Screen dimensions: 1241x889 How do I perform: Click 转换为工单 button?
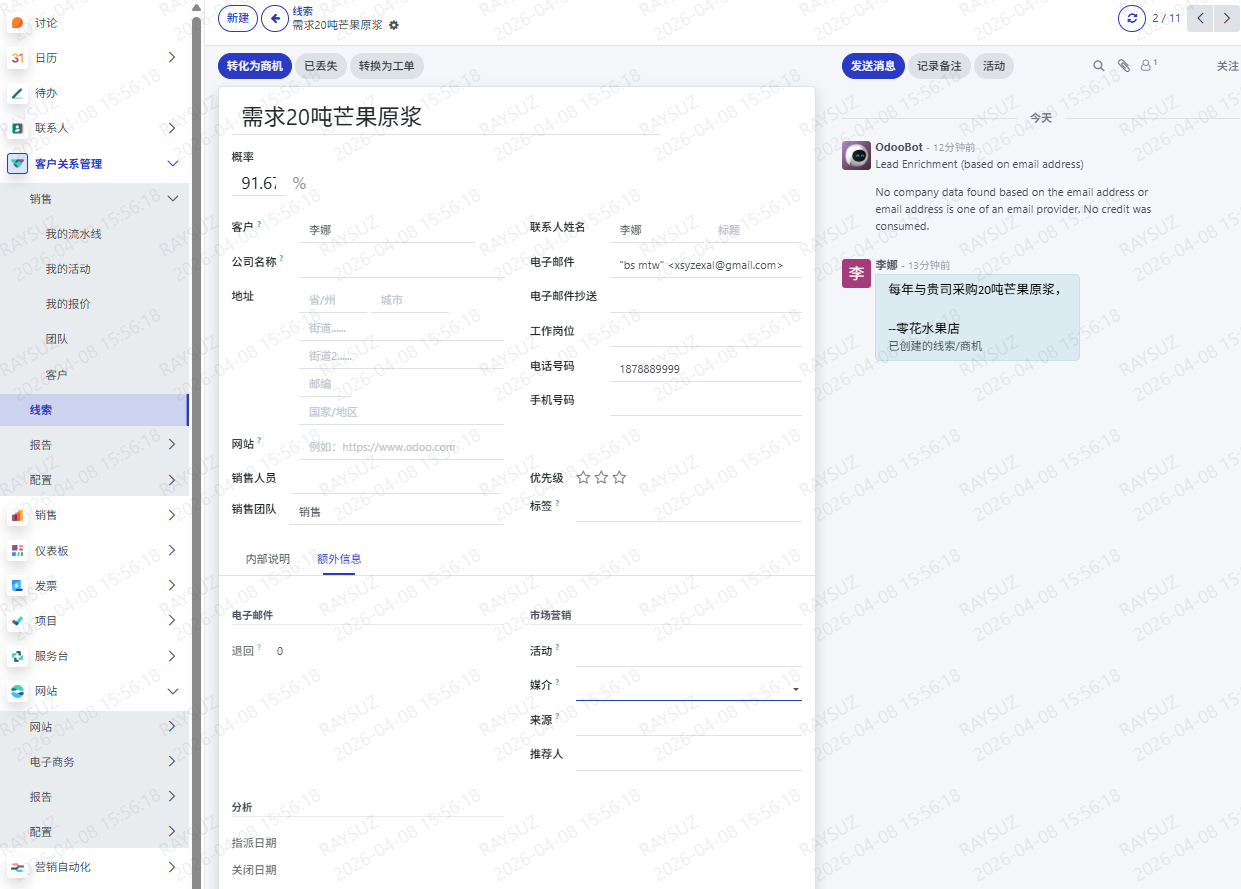386,66
